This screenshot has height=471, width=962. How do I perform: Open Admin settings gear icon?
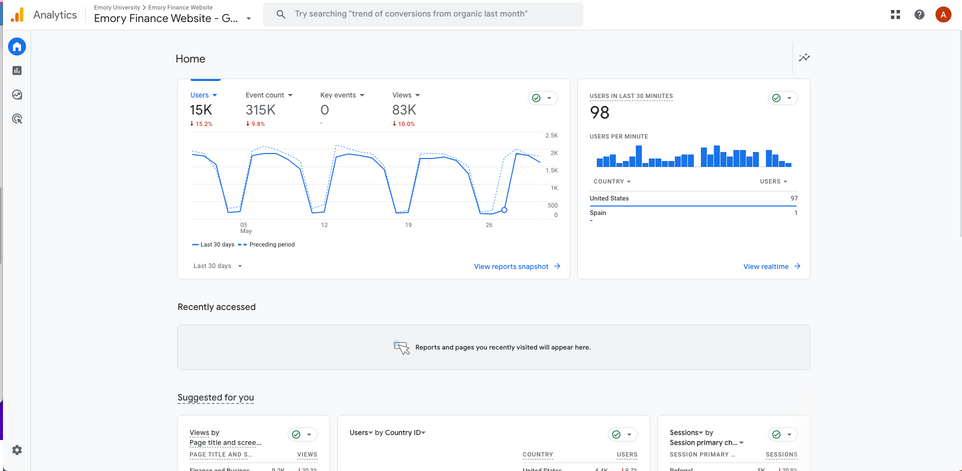tap(17, 451)
